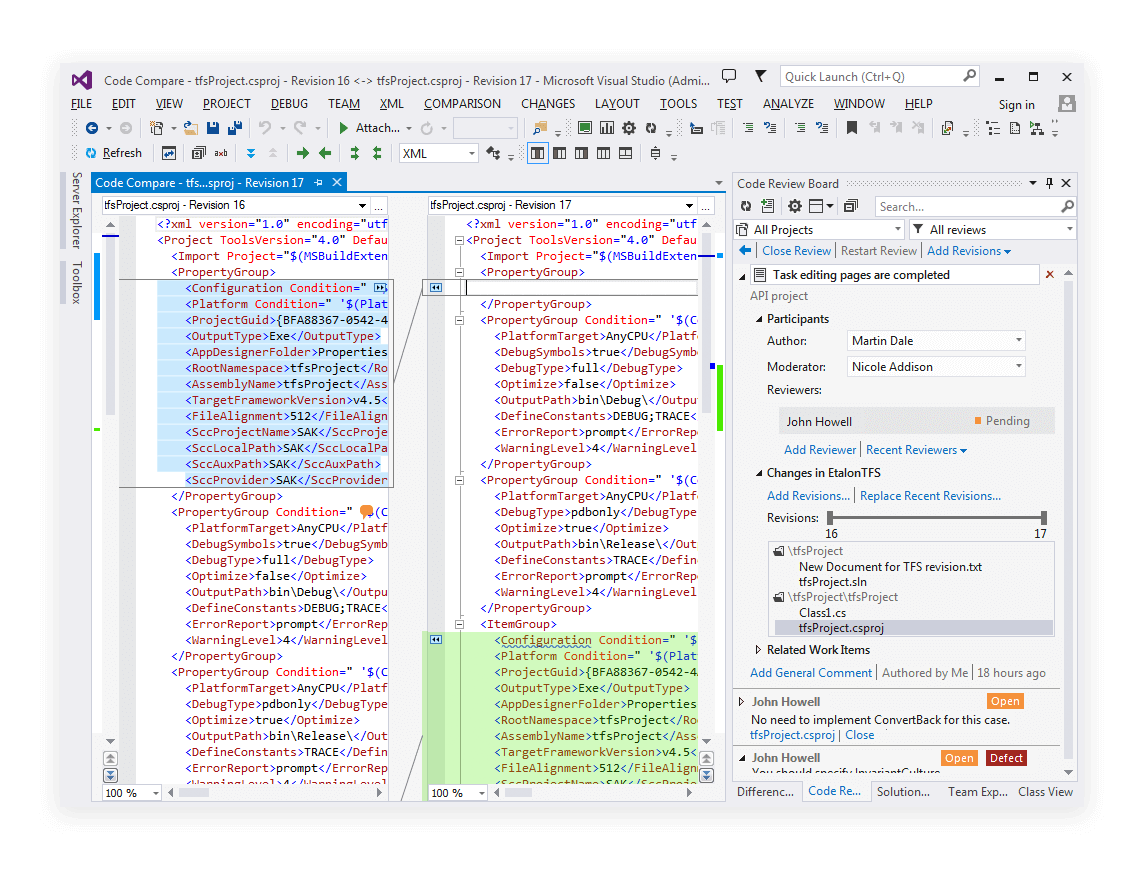Click the Code Review collapse-all windows icon
This screenshot has width=1143, height=883.
851,206
